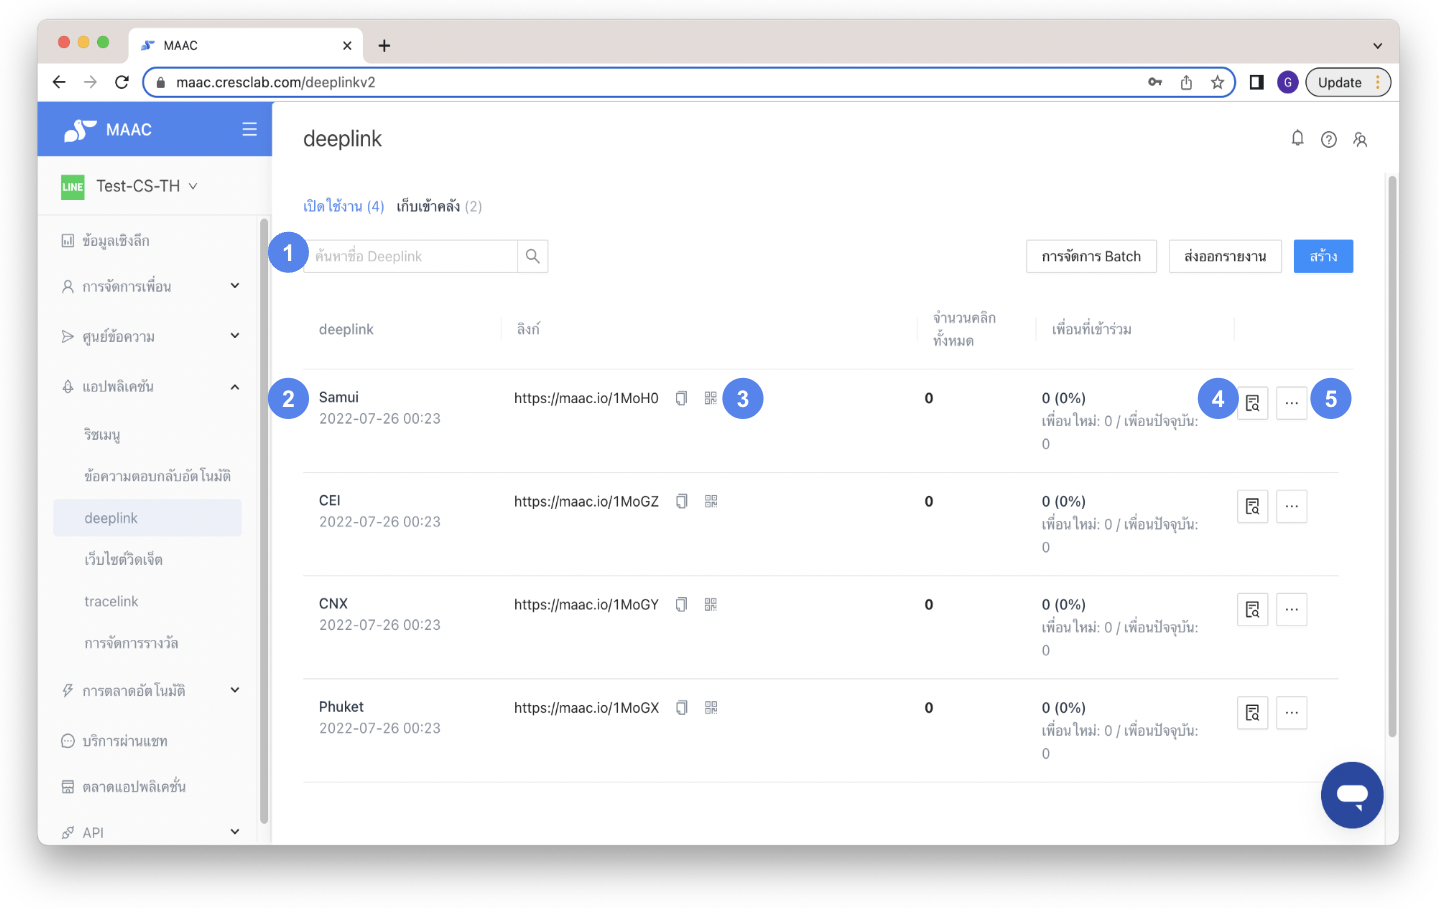Open the help question mark icon
1438x908 pixels.
coord(1328,140)
